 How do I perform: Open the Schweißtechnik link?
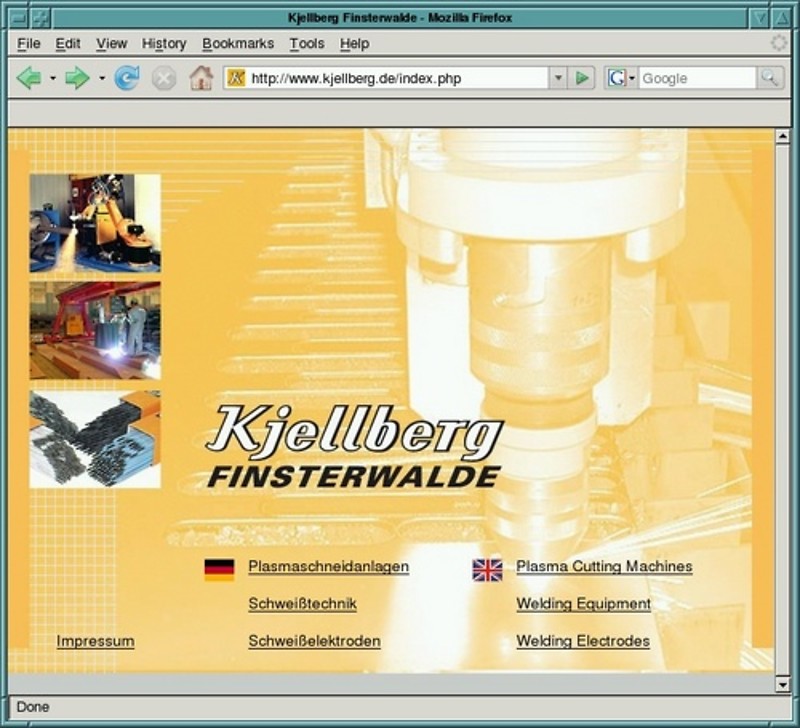[303, 604]
